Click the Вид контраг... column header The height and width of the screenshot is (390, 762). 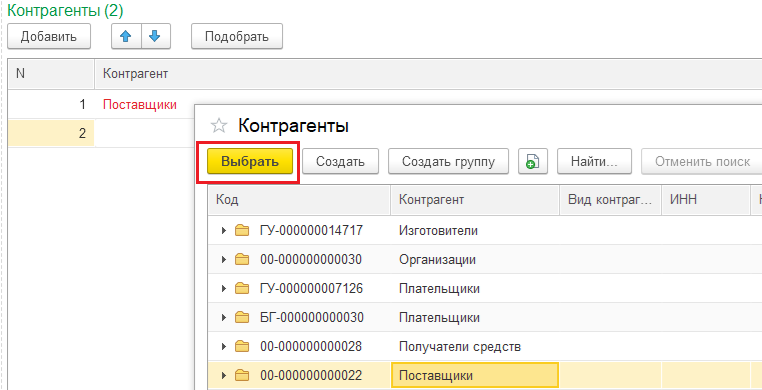click(610, 200)
